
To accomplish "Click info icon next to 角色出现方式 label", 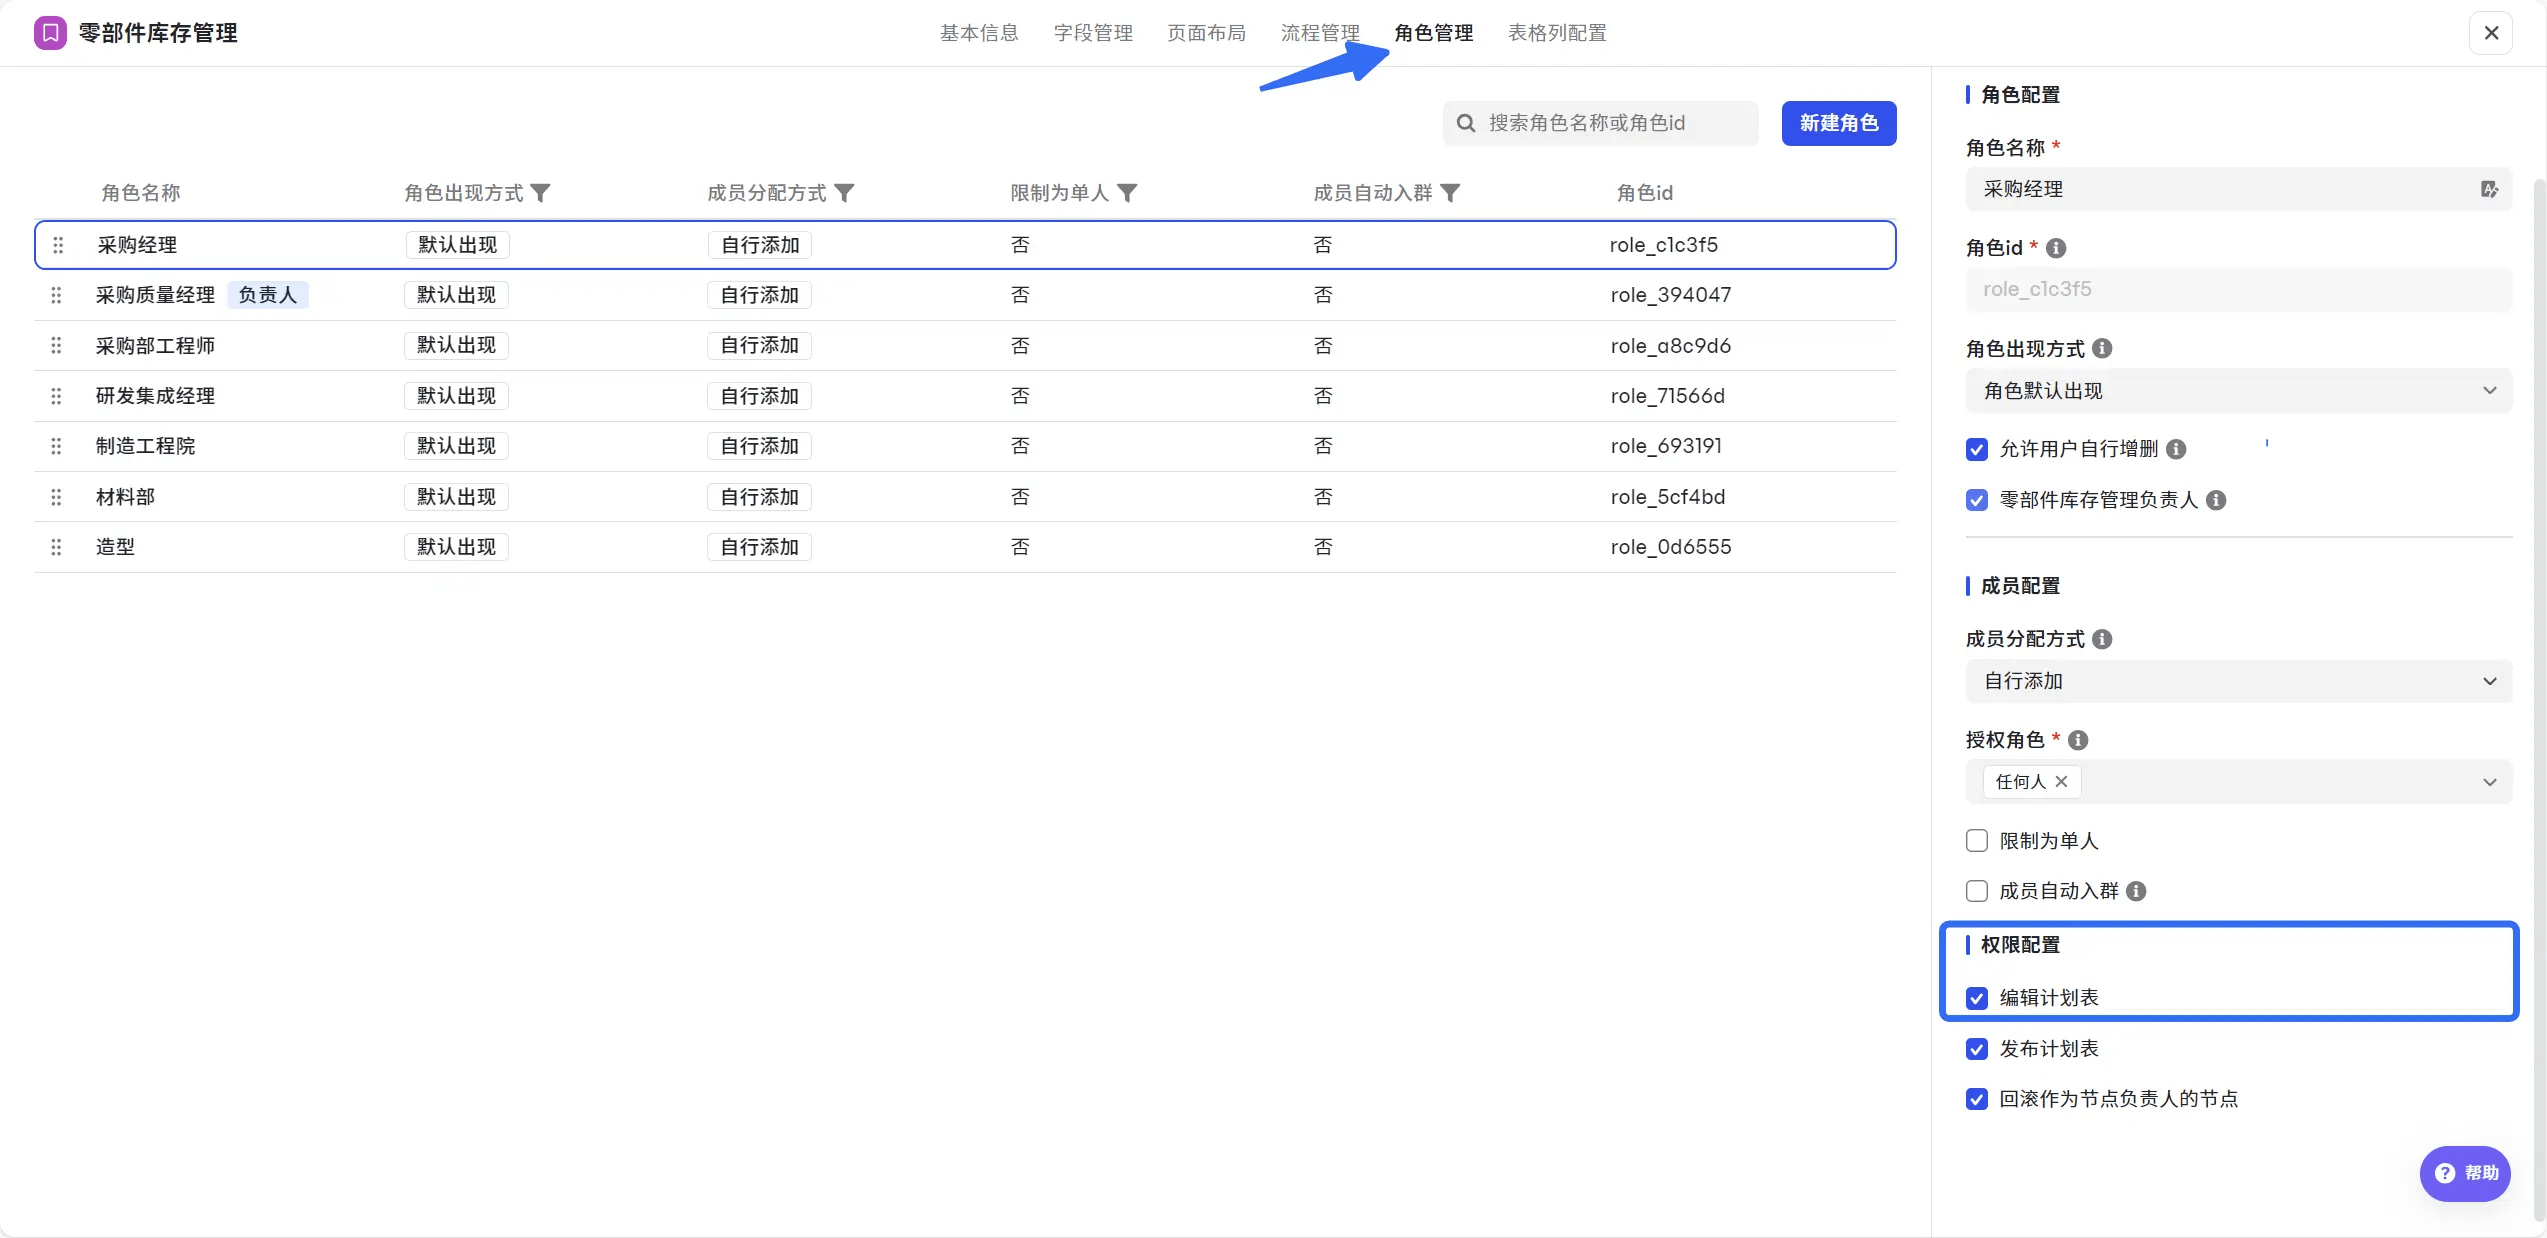I will (x=2102, y=348).
